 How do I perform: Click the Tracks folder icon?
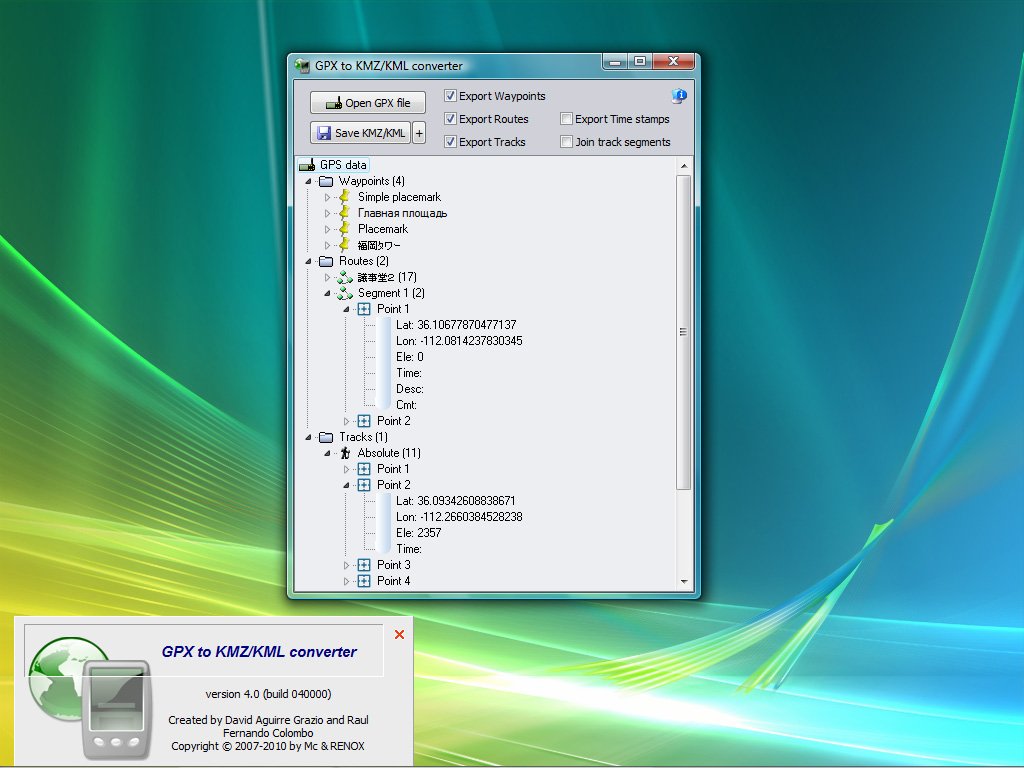pyautogui.click(x=326, y=437)
